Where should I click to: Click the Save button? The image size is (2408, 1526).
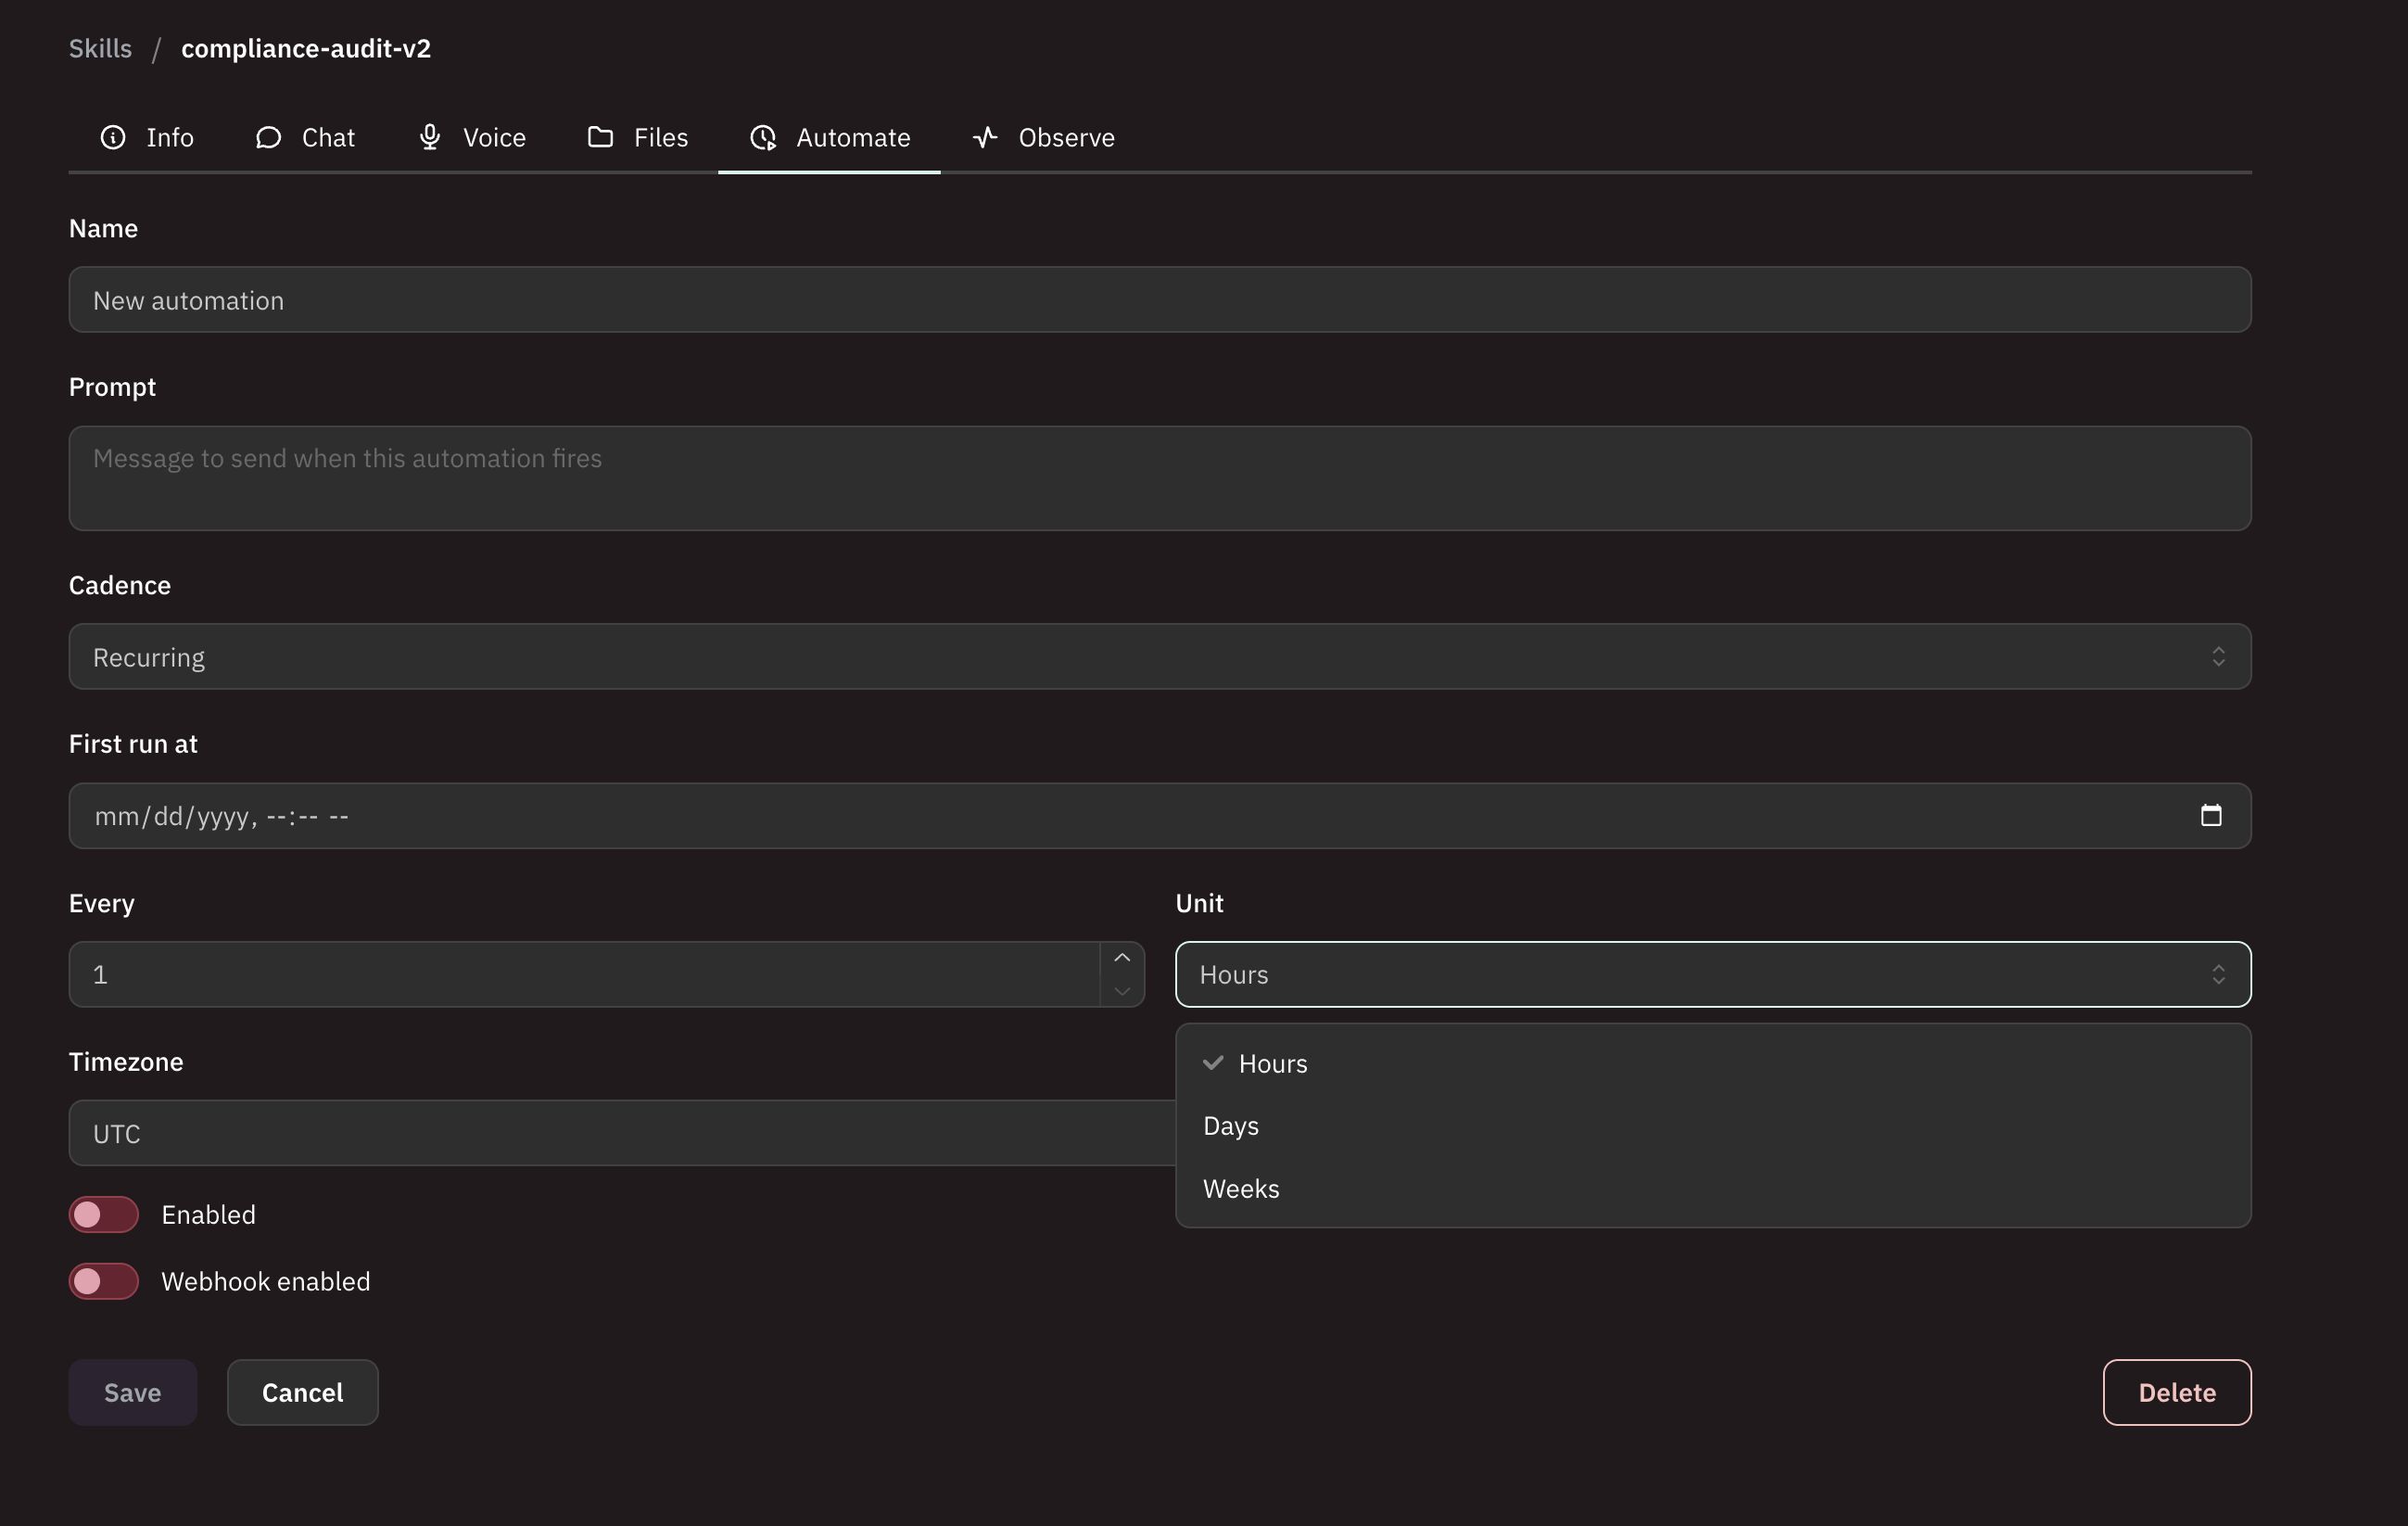(x=132, y=1392)
